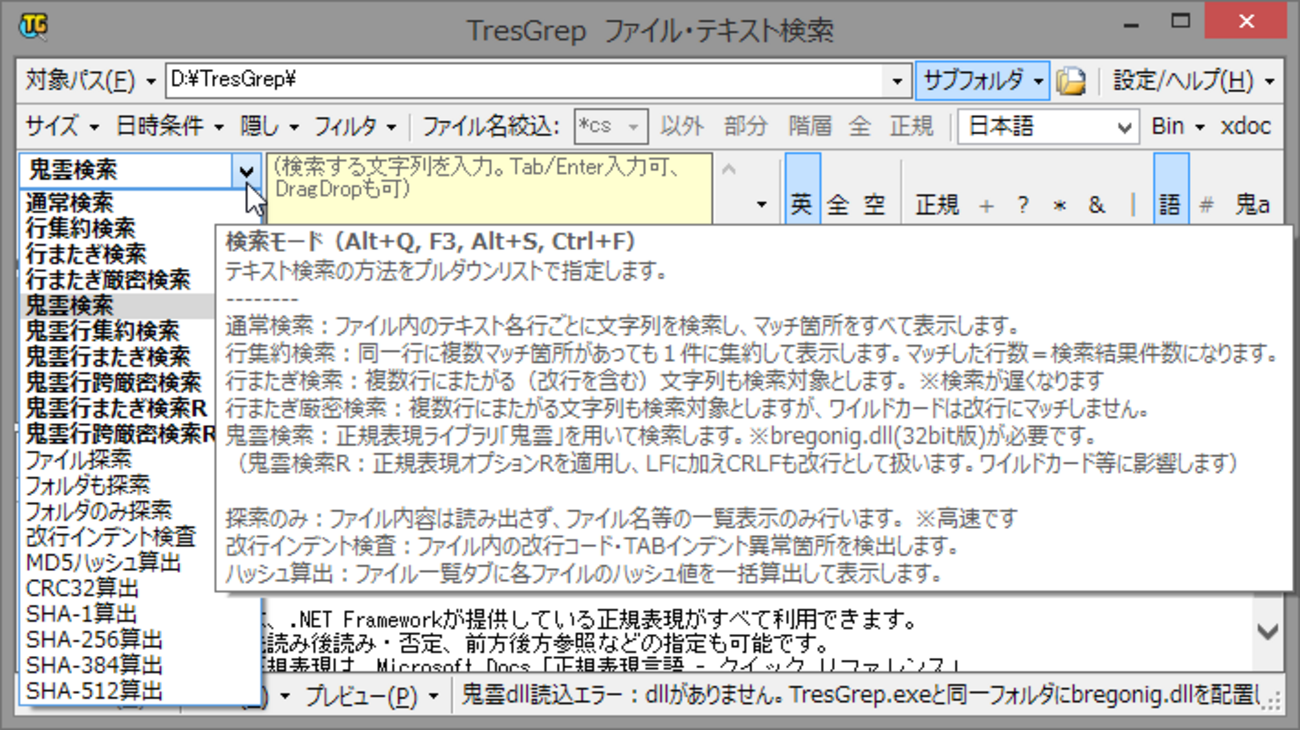Expand the target path history dropdown arrow
Viewport: 1300px width, 730px height.
point(897,80)
